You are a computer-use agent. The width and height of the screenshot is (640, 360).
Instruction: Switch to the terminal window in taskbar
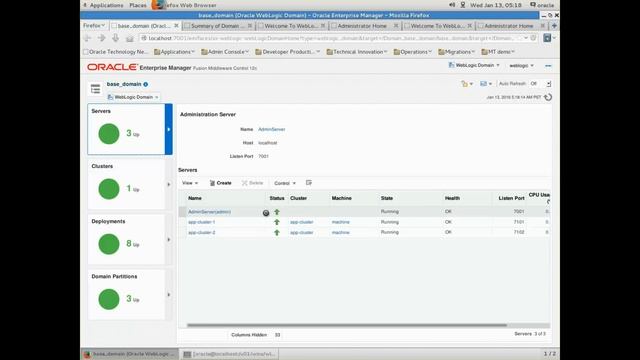click(229, 354)
